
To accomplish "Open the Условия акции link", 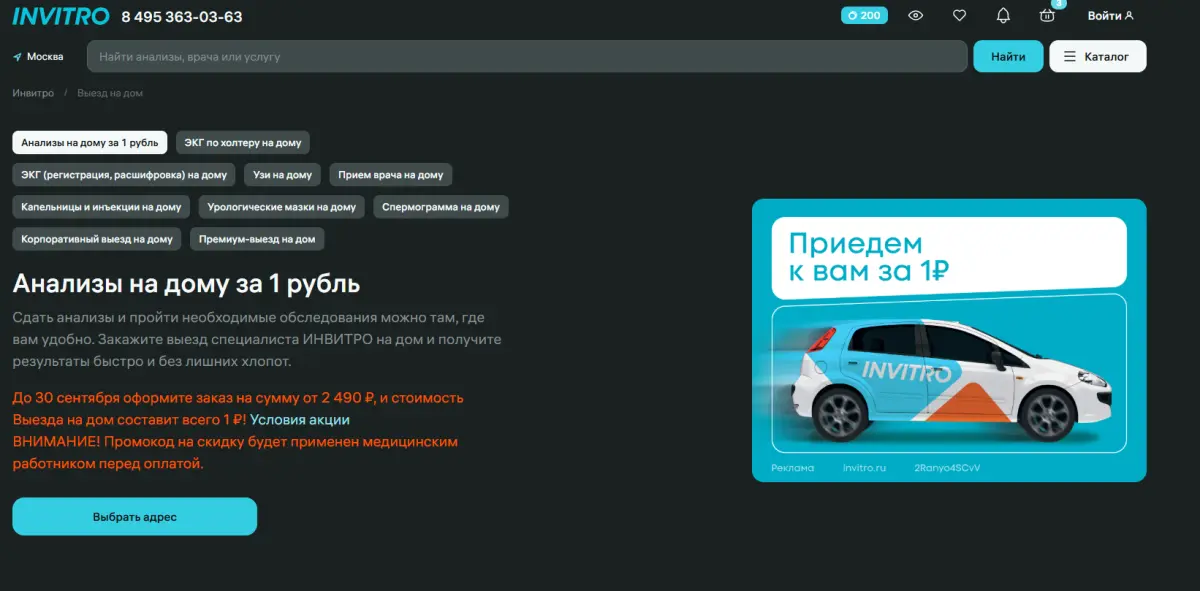I will click(x=300, y=420).
